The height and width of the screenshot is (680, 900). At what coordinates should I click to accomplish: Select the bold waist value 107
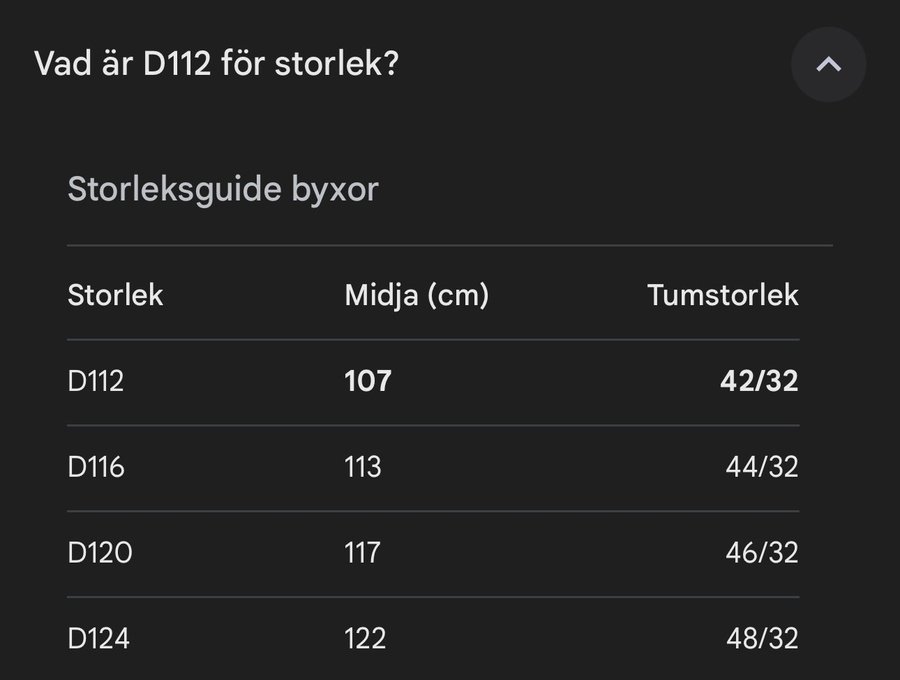[x=368, y=381]
